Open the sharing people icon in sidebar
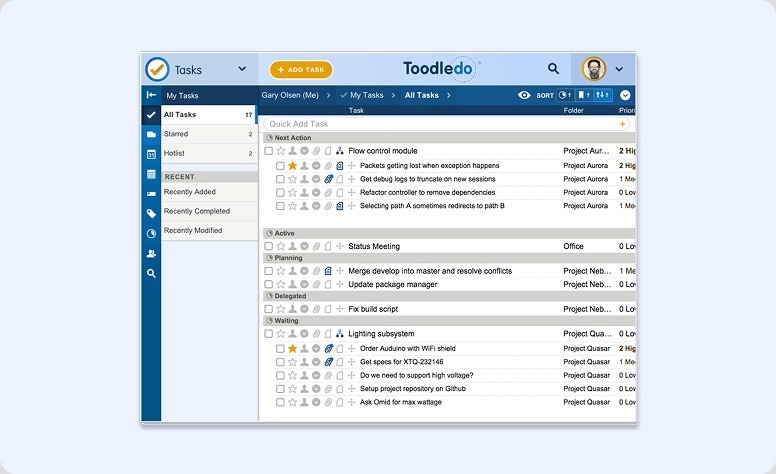The image size is (776, 474). point(151,253)
